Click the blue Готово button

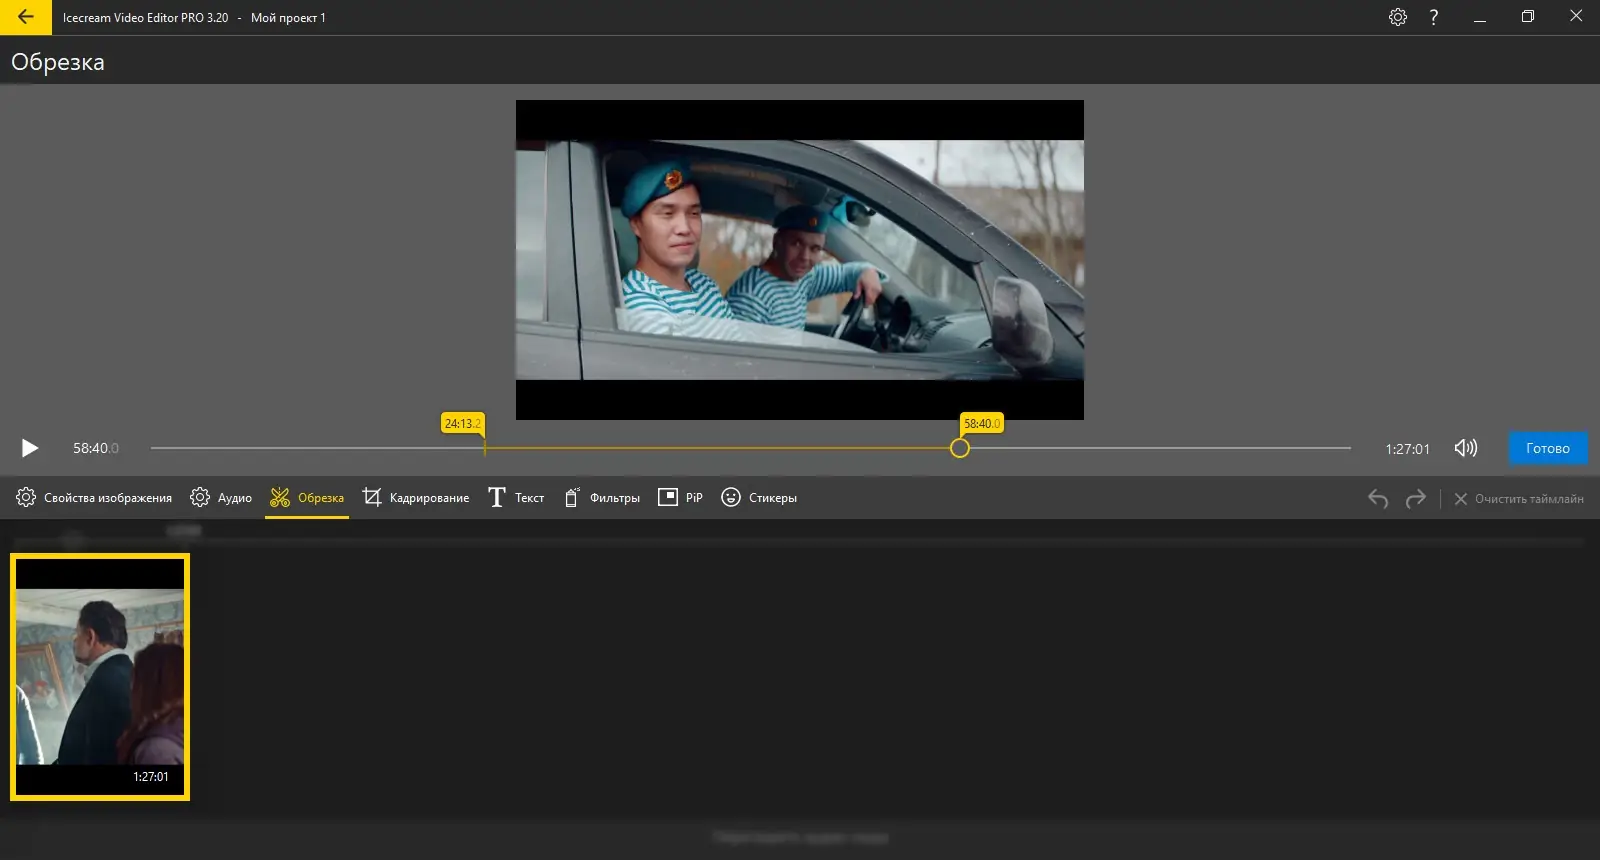(1547, 448)
